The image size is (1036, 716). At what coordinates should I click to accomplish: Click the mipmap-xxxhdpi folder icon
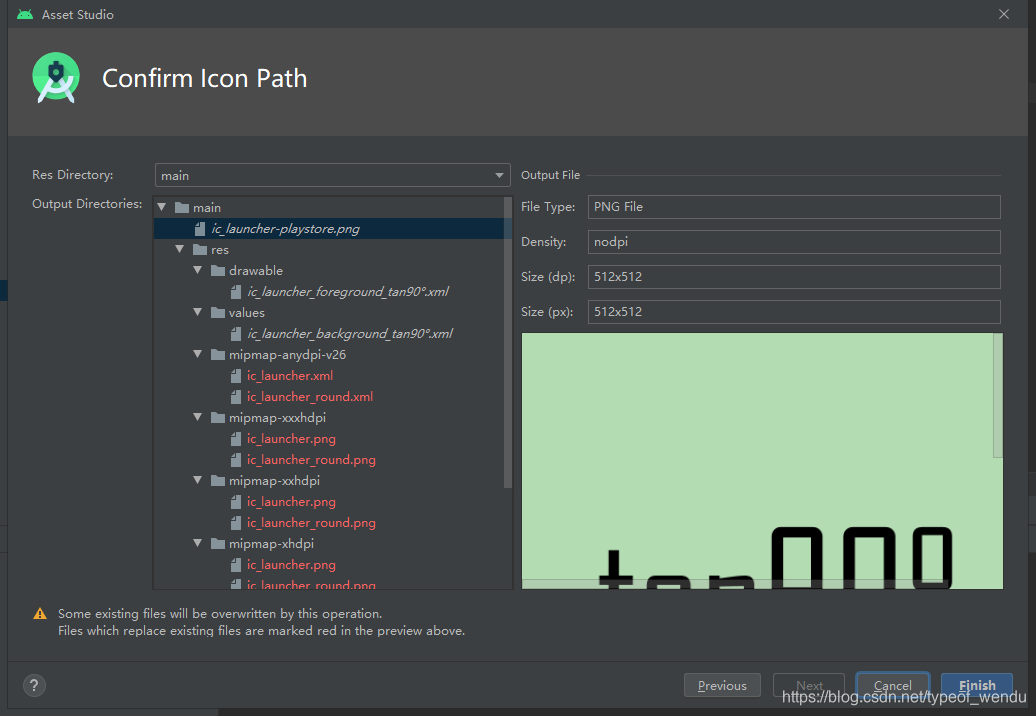[218, 417]
